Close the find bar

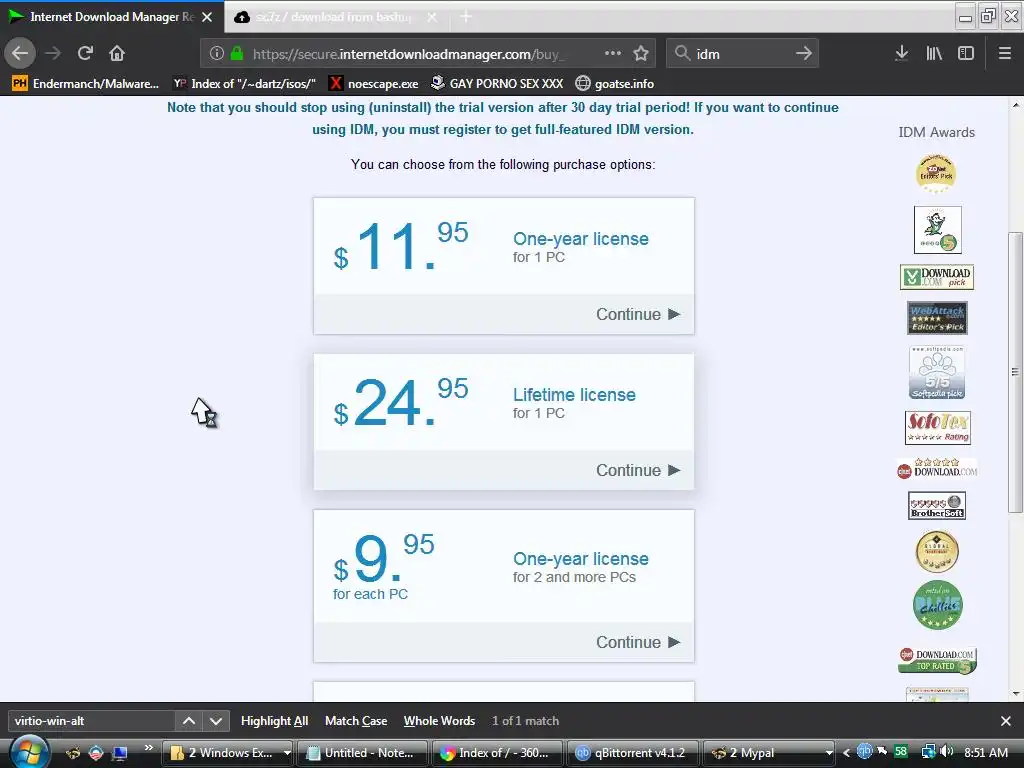coord(1006,721)
